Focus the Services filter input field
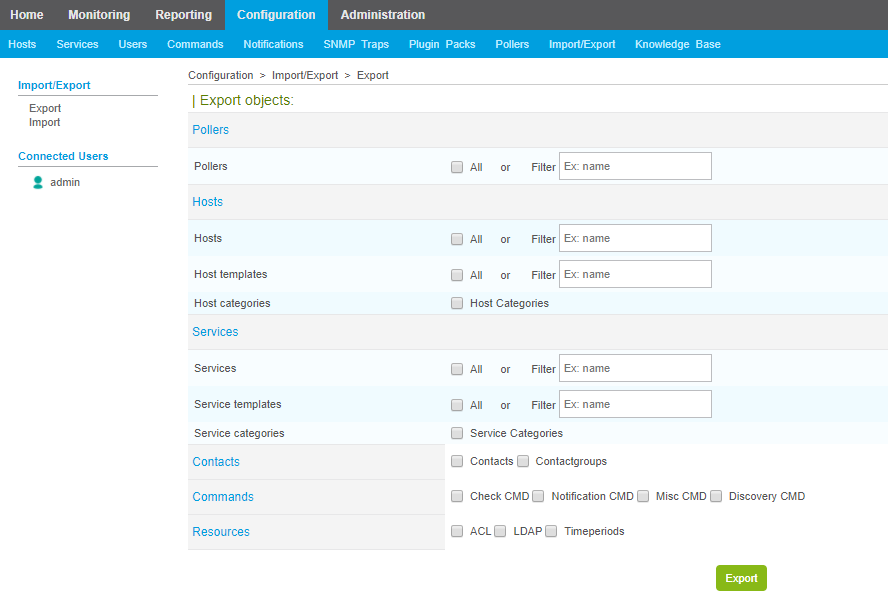 635,368
